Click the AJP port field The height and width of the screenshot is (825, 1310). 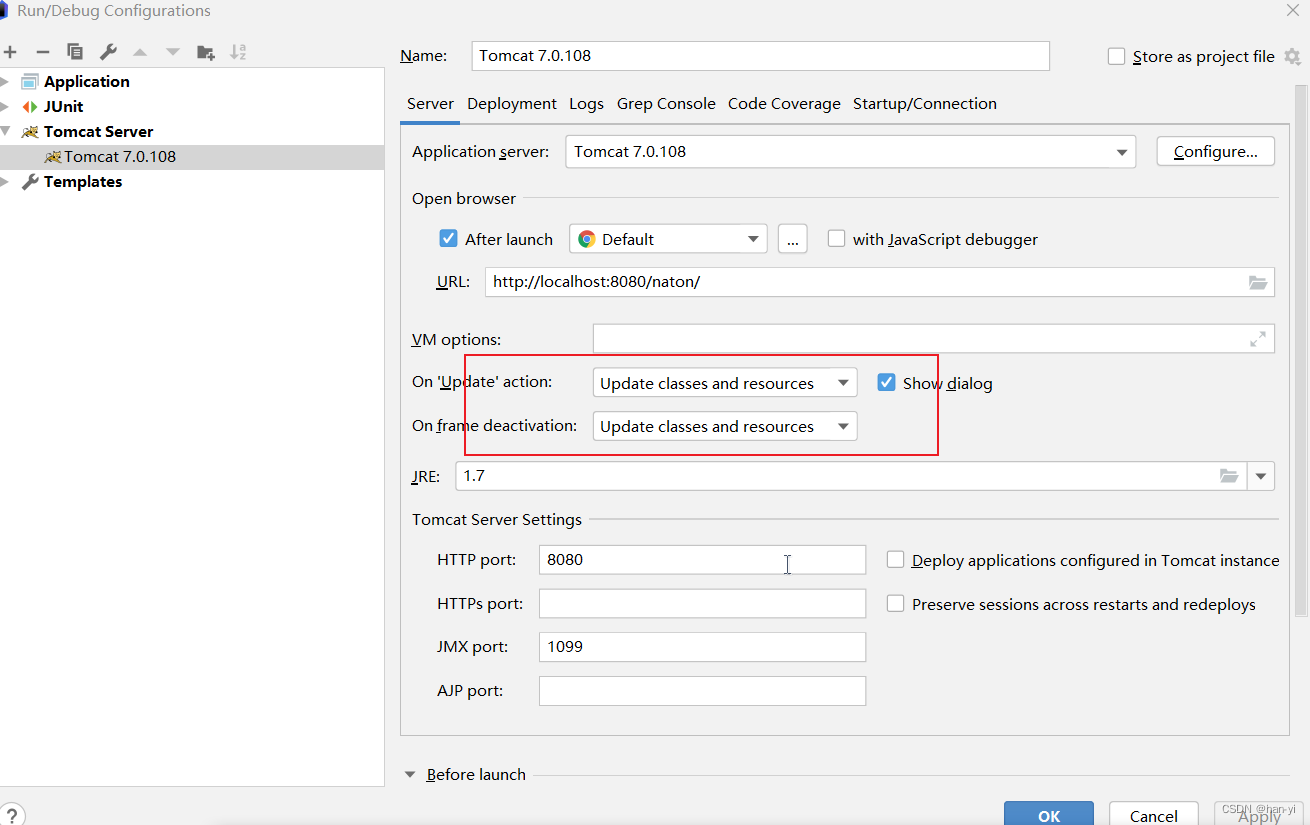702,691
